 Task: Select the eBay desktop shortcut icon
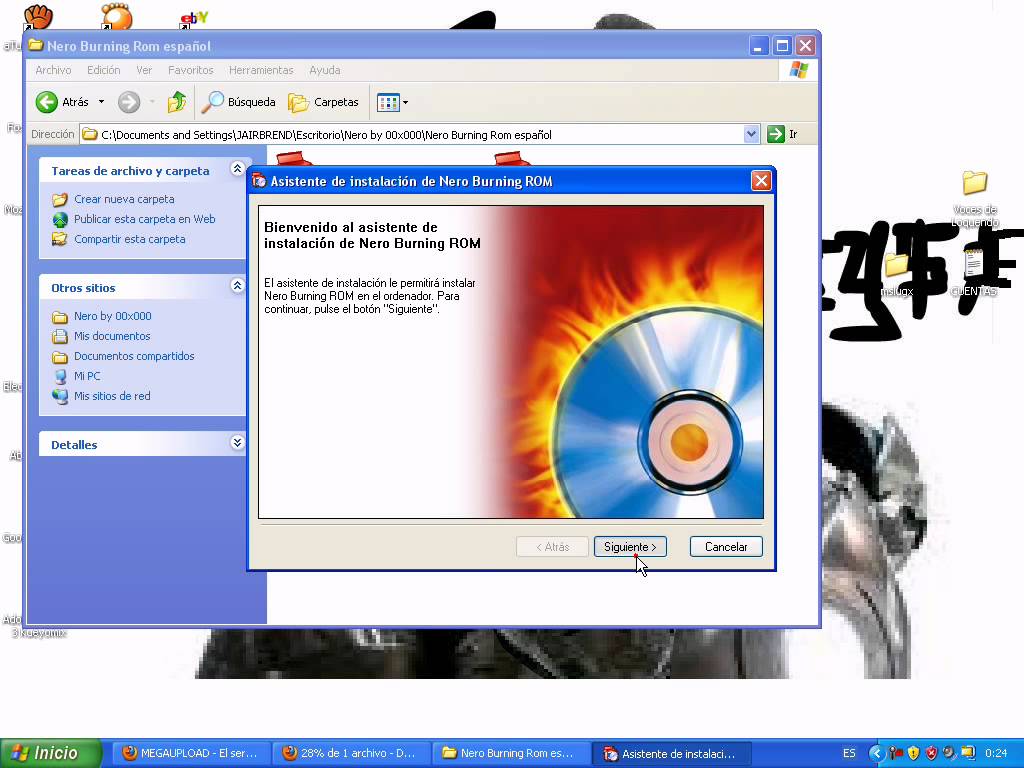pos(194,18)
